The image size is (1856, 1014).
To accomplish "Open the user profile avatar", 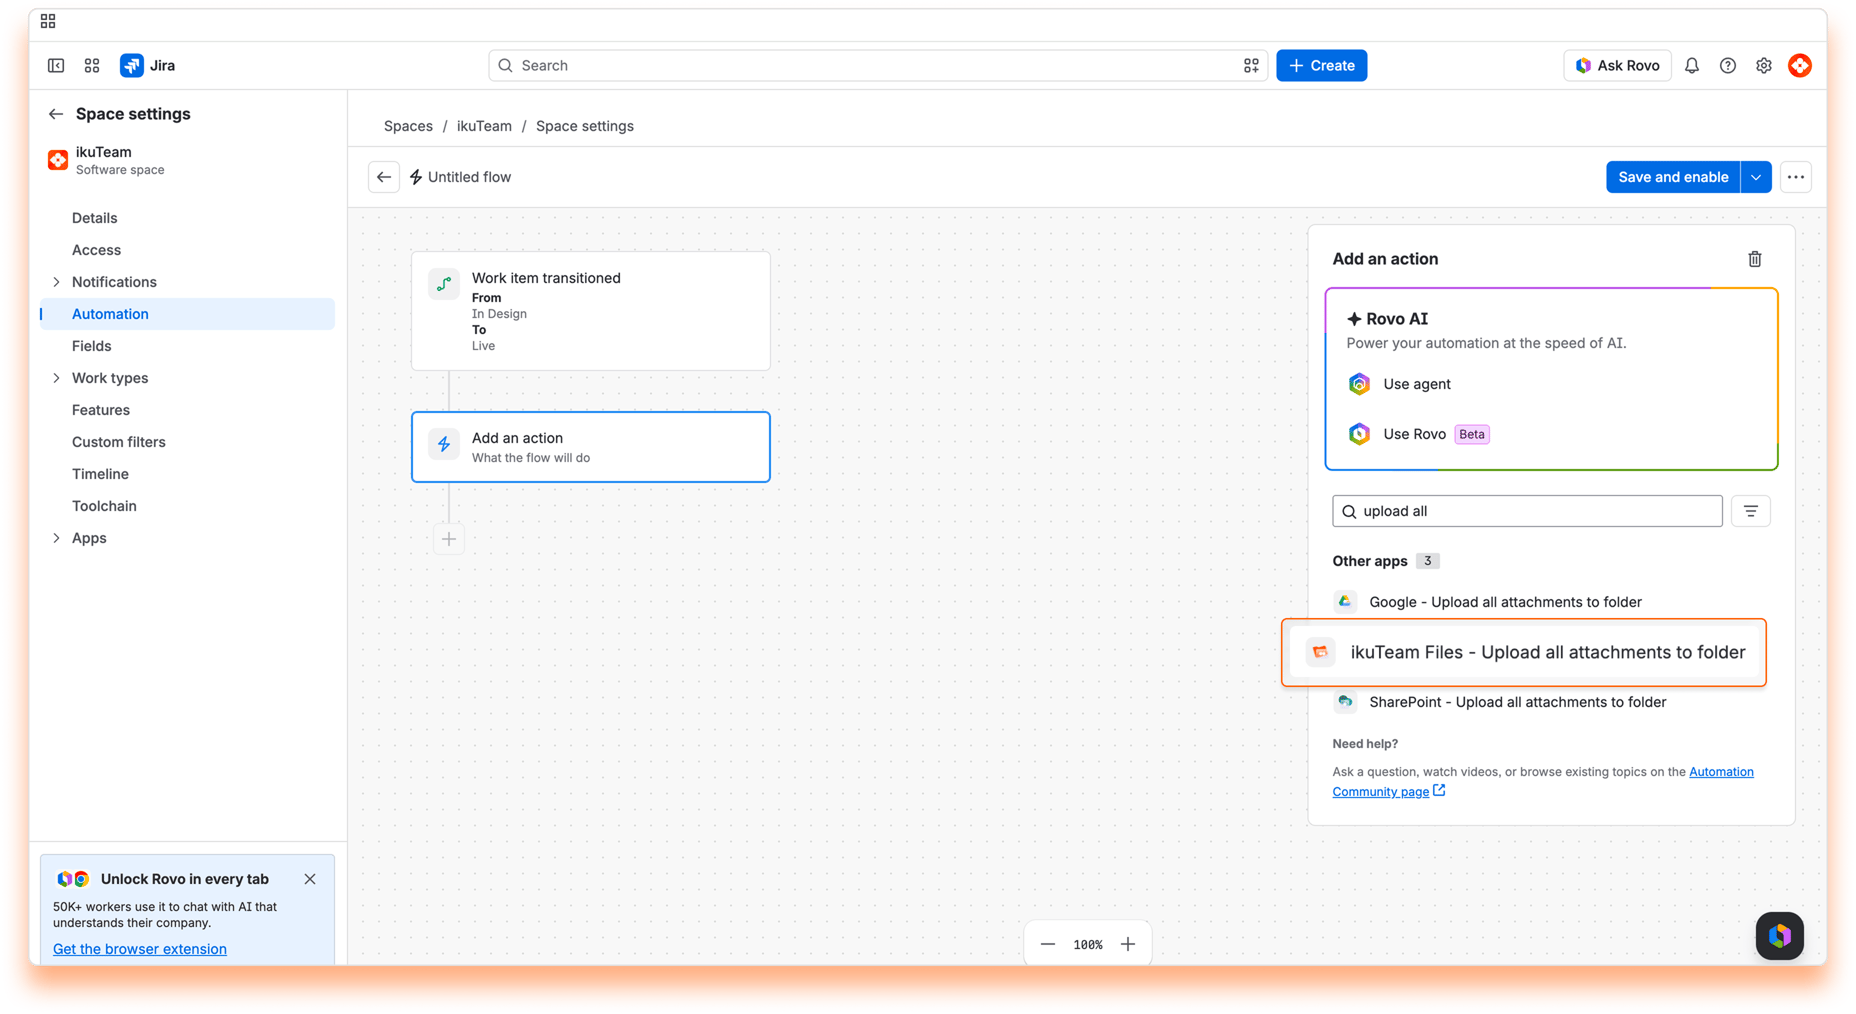I will coord(1800,65).
